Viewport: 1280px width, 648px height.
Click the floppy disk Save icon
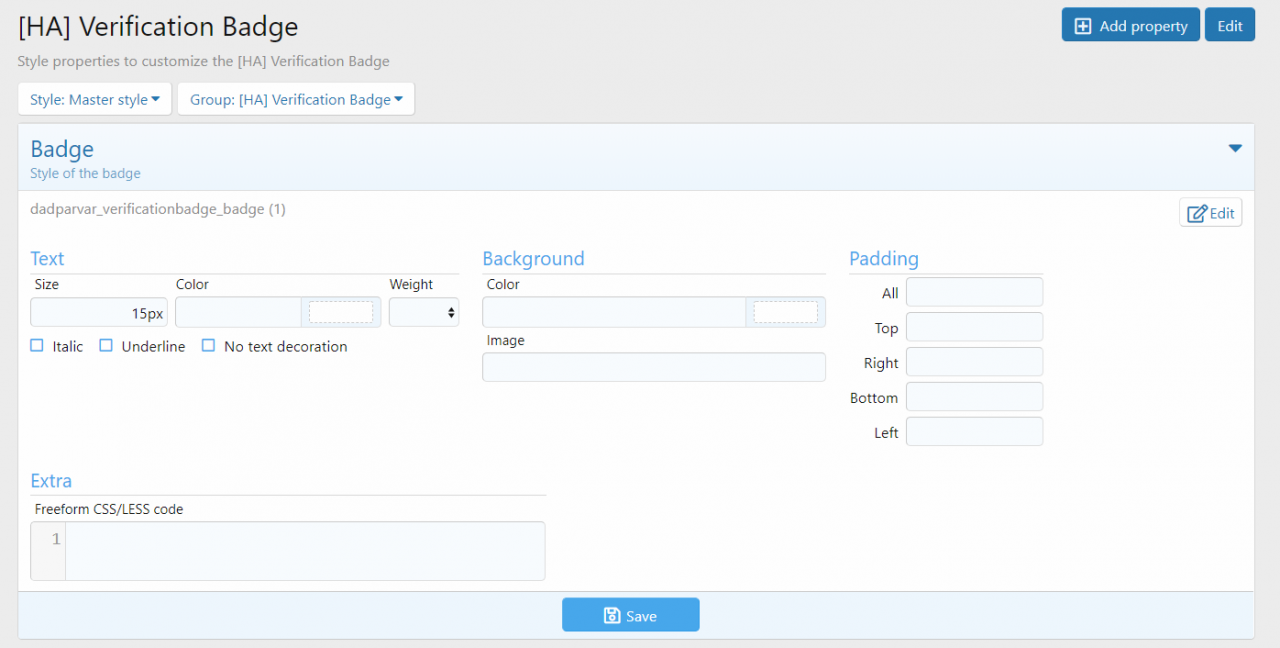(x=612, y=616)
